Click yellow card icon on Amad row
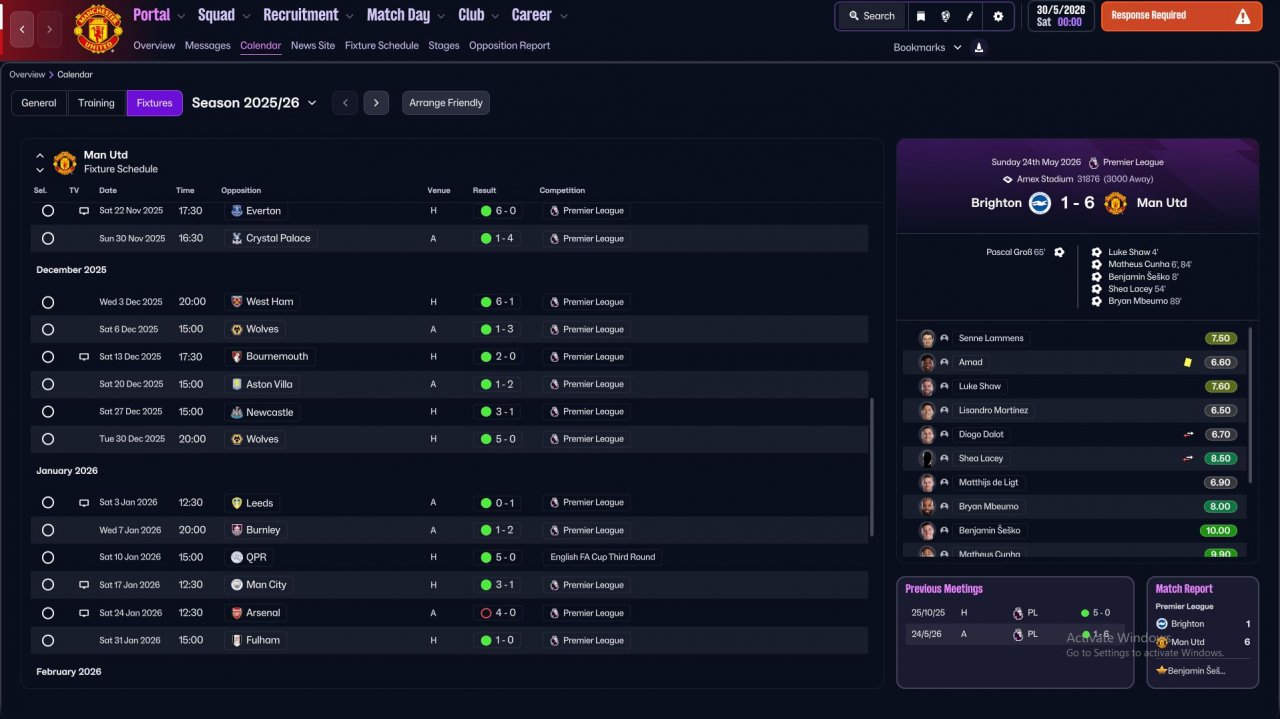Viewport: 1280px width, 719px height. 1187,362
